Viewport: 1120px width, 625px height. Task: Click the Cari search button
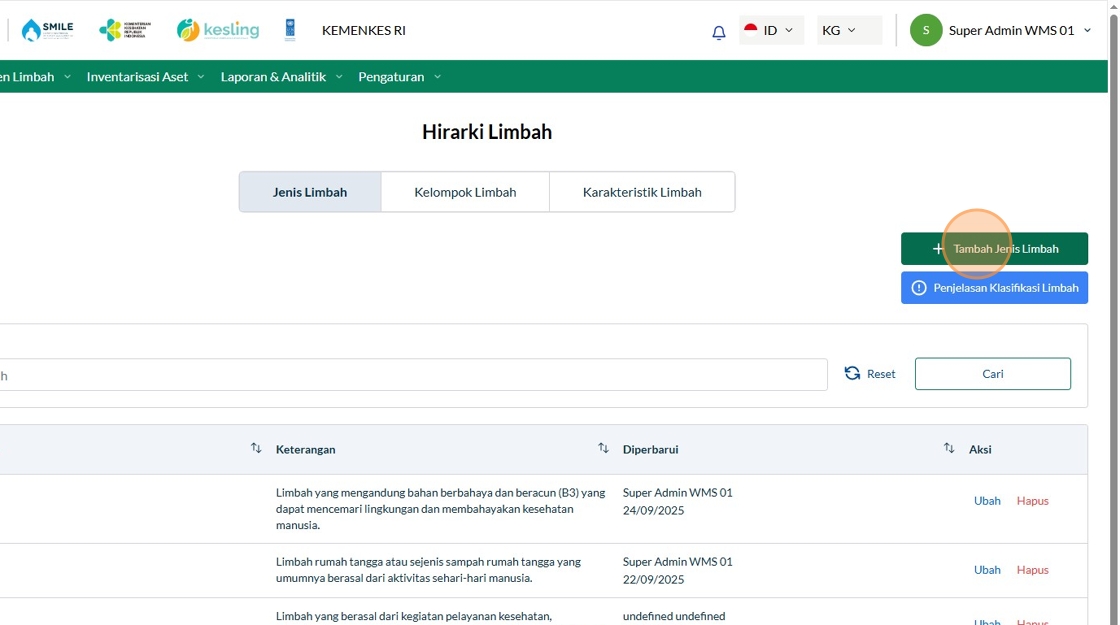993,374
